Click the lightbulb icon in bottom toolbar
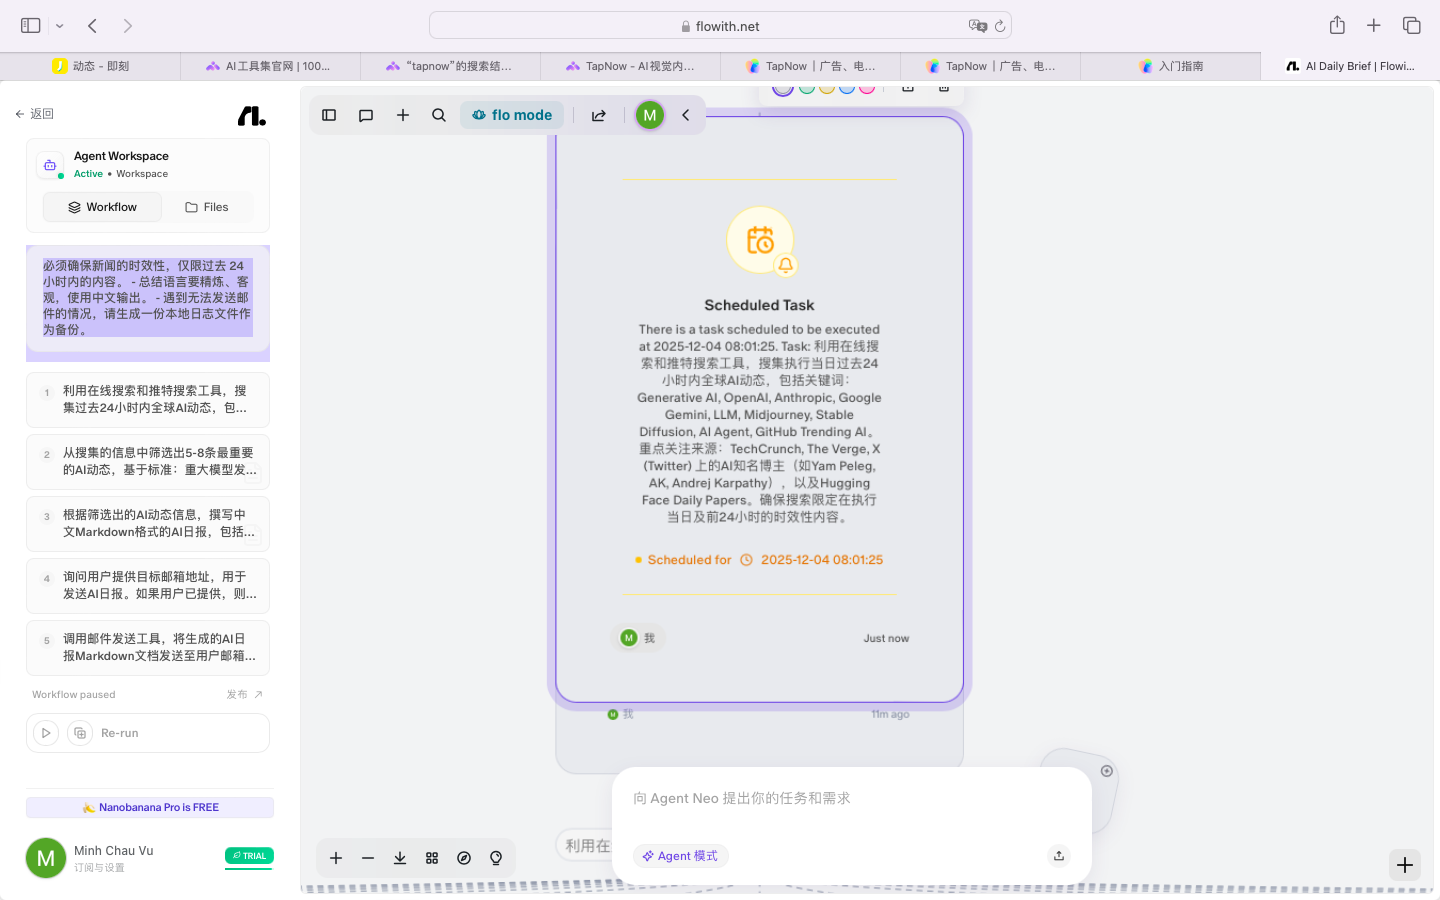The height and width of the screenshot is (900, 1440). 496,858
